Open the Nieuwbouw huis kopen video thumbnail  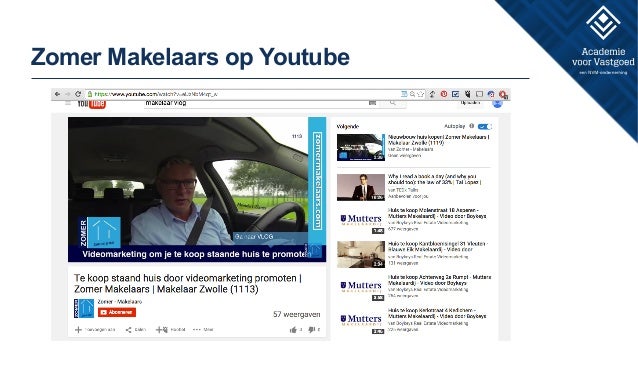tap(361, 147)
